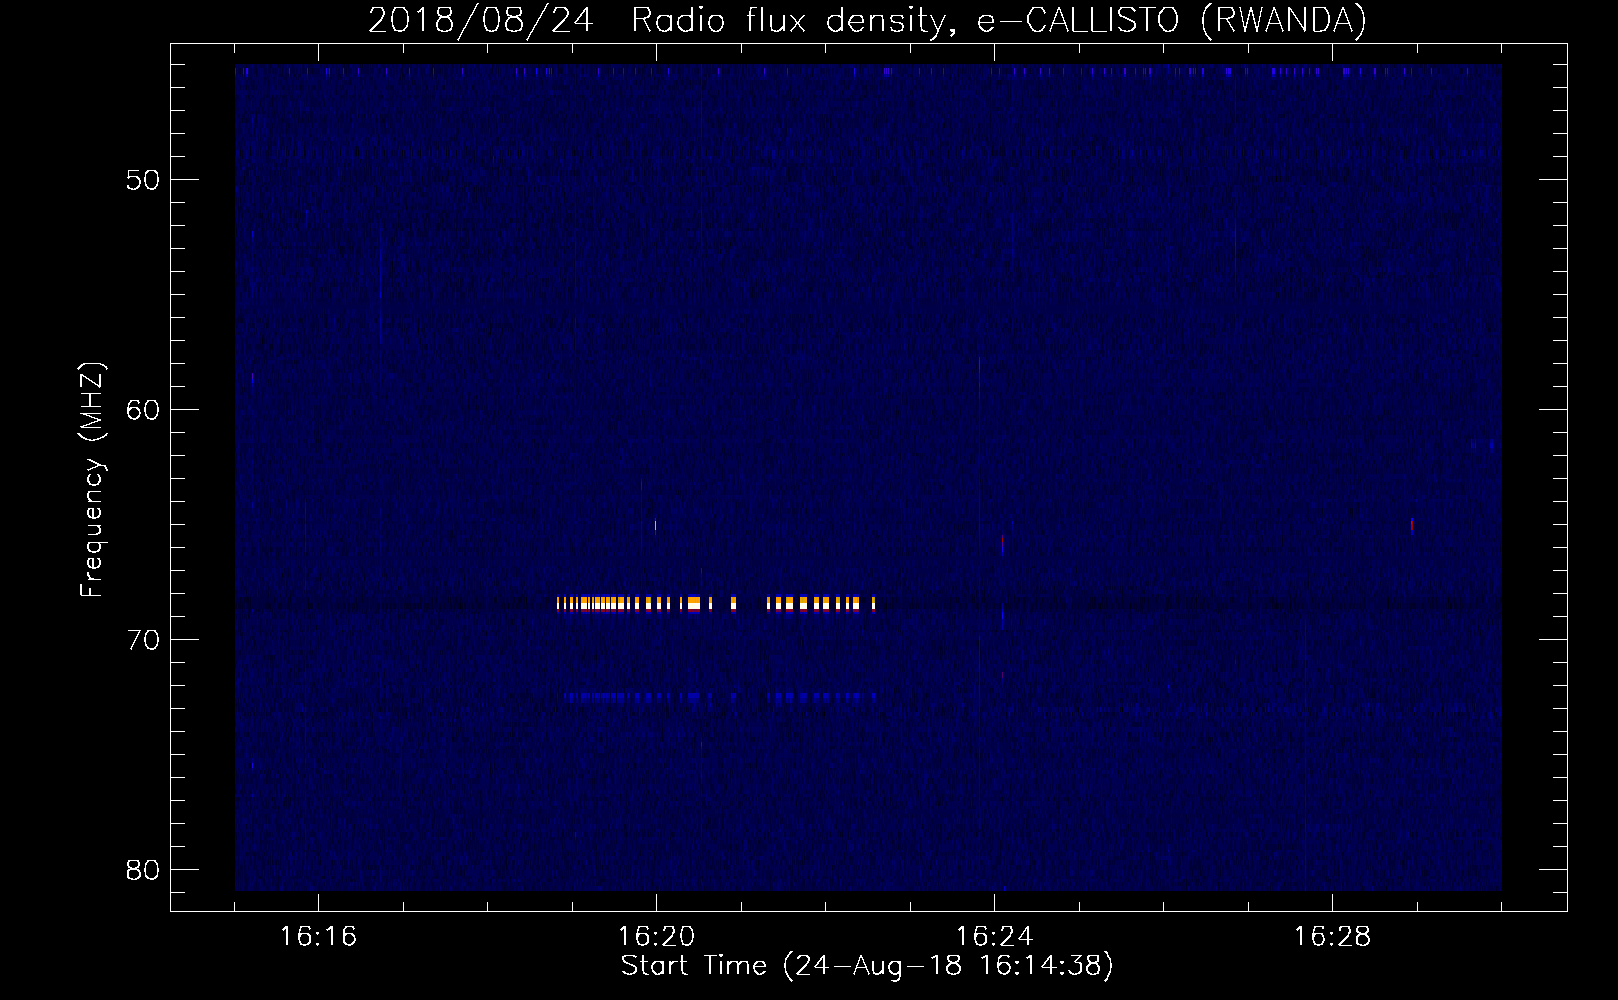Click the 16:28 time tick label
This screenshot has height=1000, width=1618.
[1332, 937]
